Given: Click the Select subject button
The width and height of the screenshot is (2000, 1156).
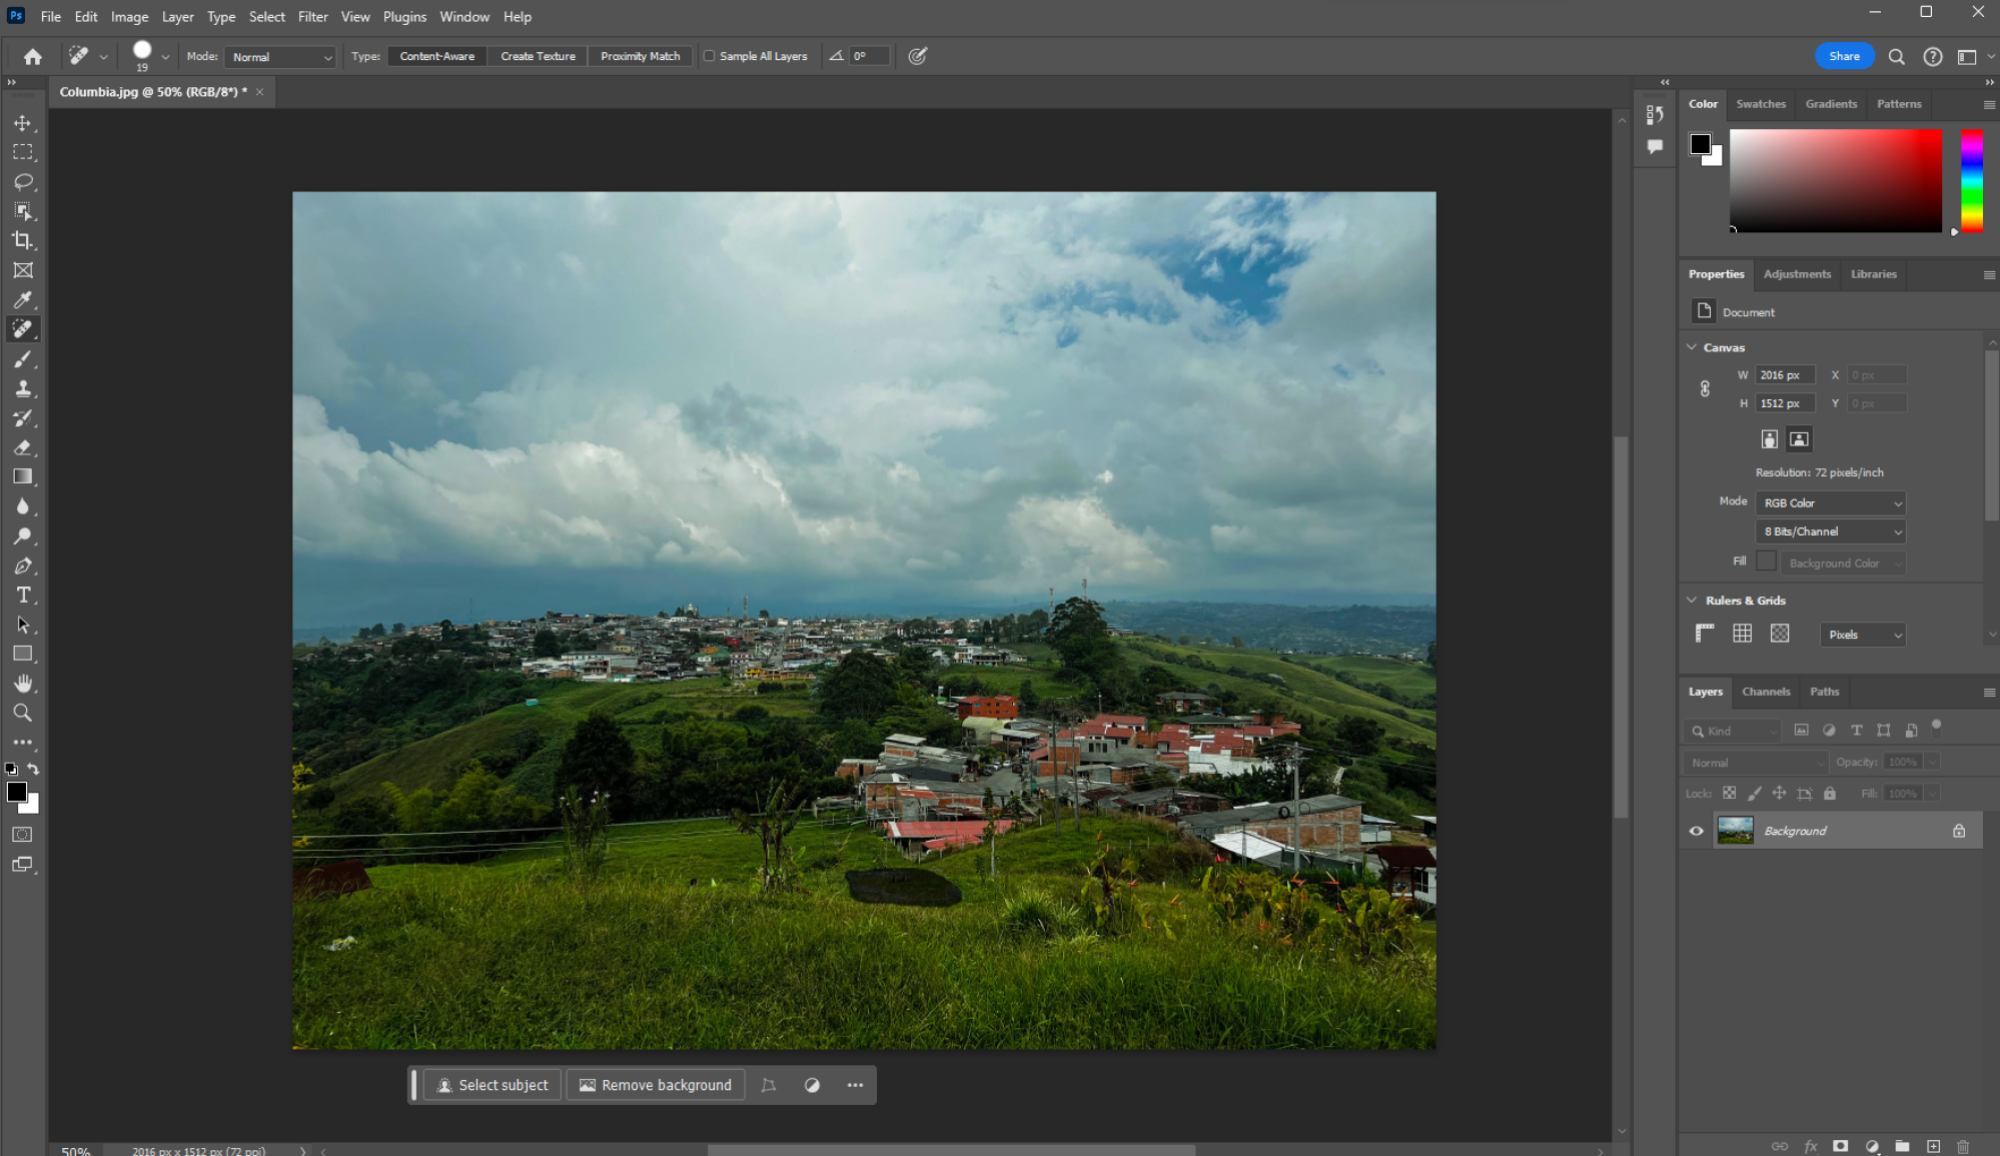Looking at the screenshot, I should click(492, 1084).
